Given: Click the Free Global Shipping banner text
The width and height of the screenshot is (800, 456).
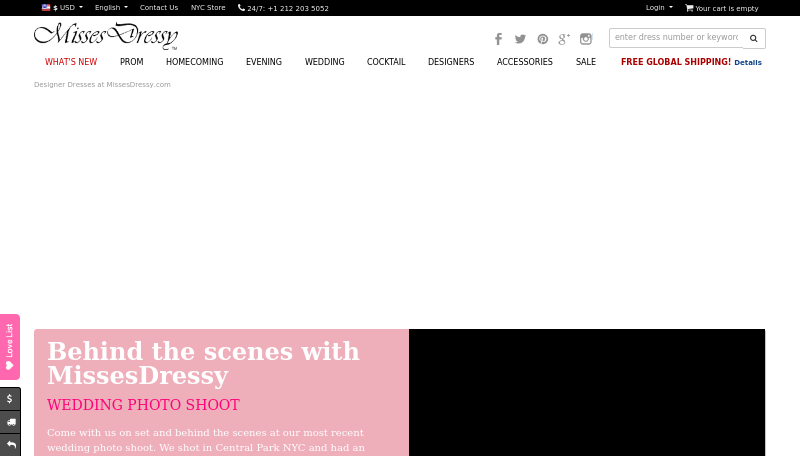Looking at the screenshot, I should click(676, 62).
